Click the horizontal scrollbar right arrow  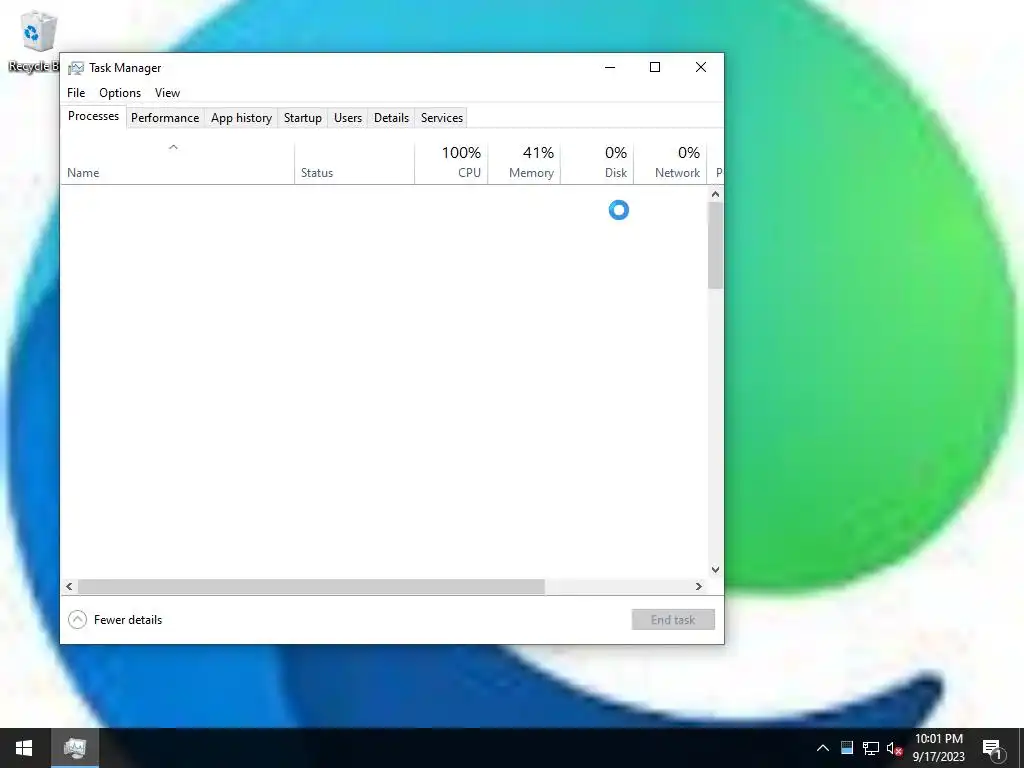[x=699, y=586]
